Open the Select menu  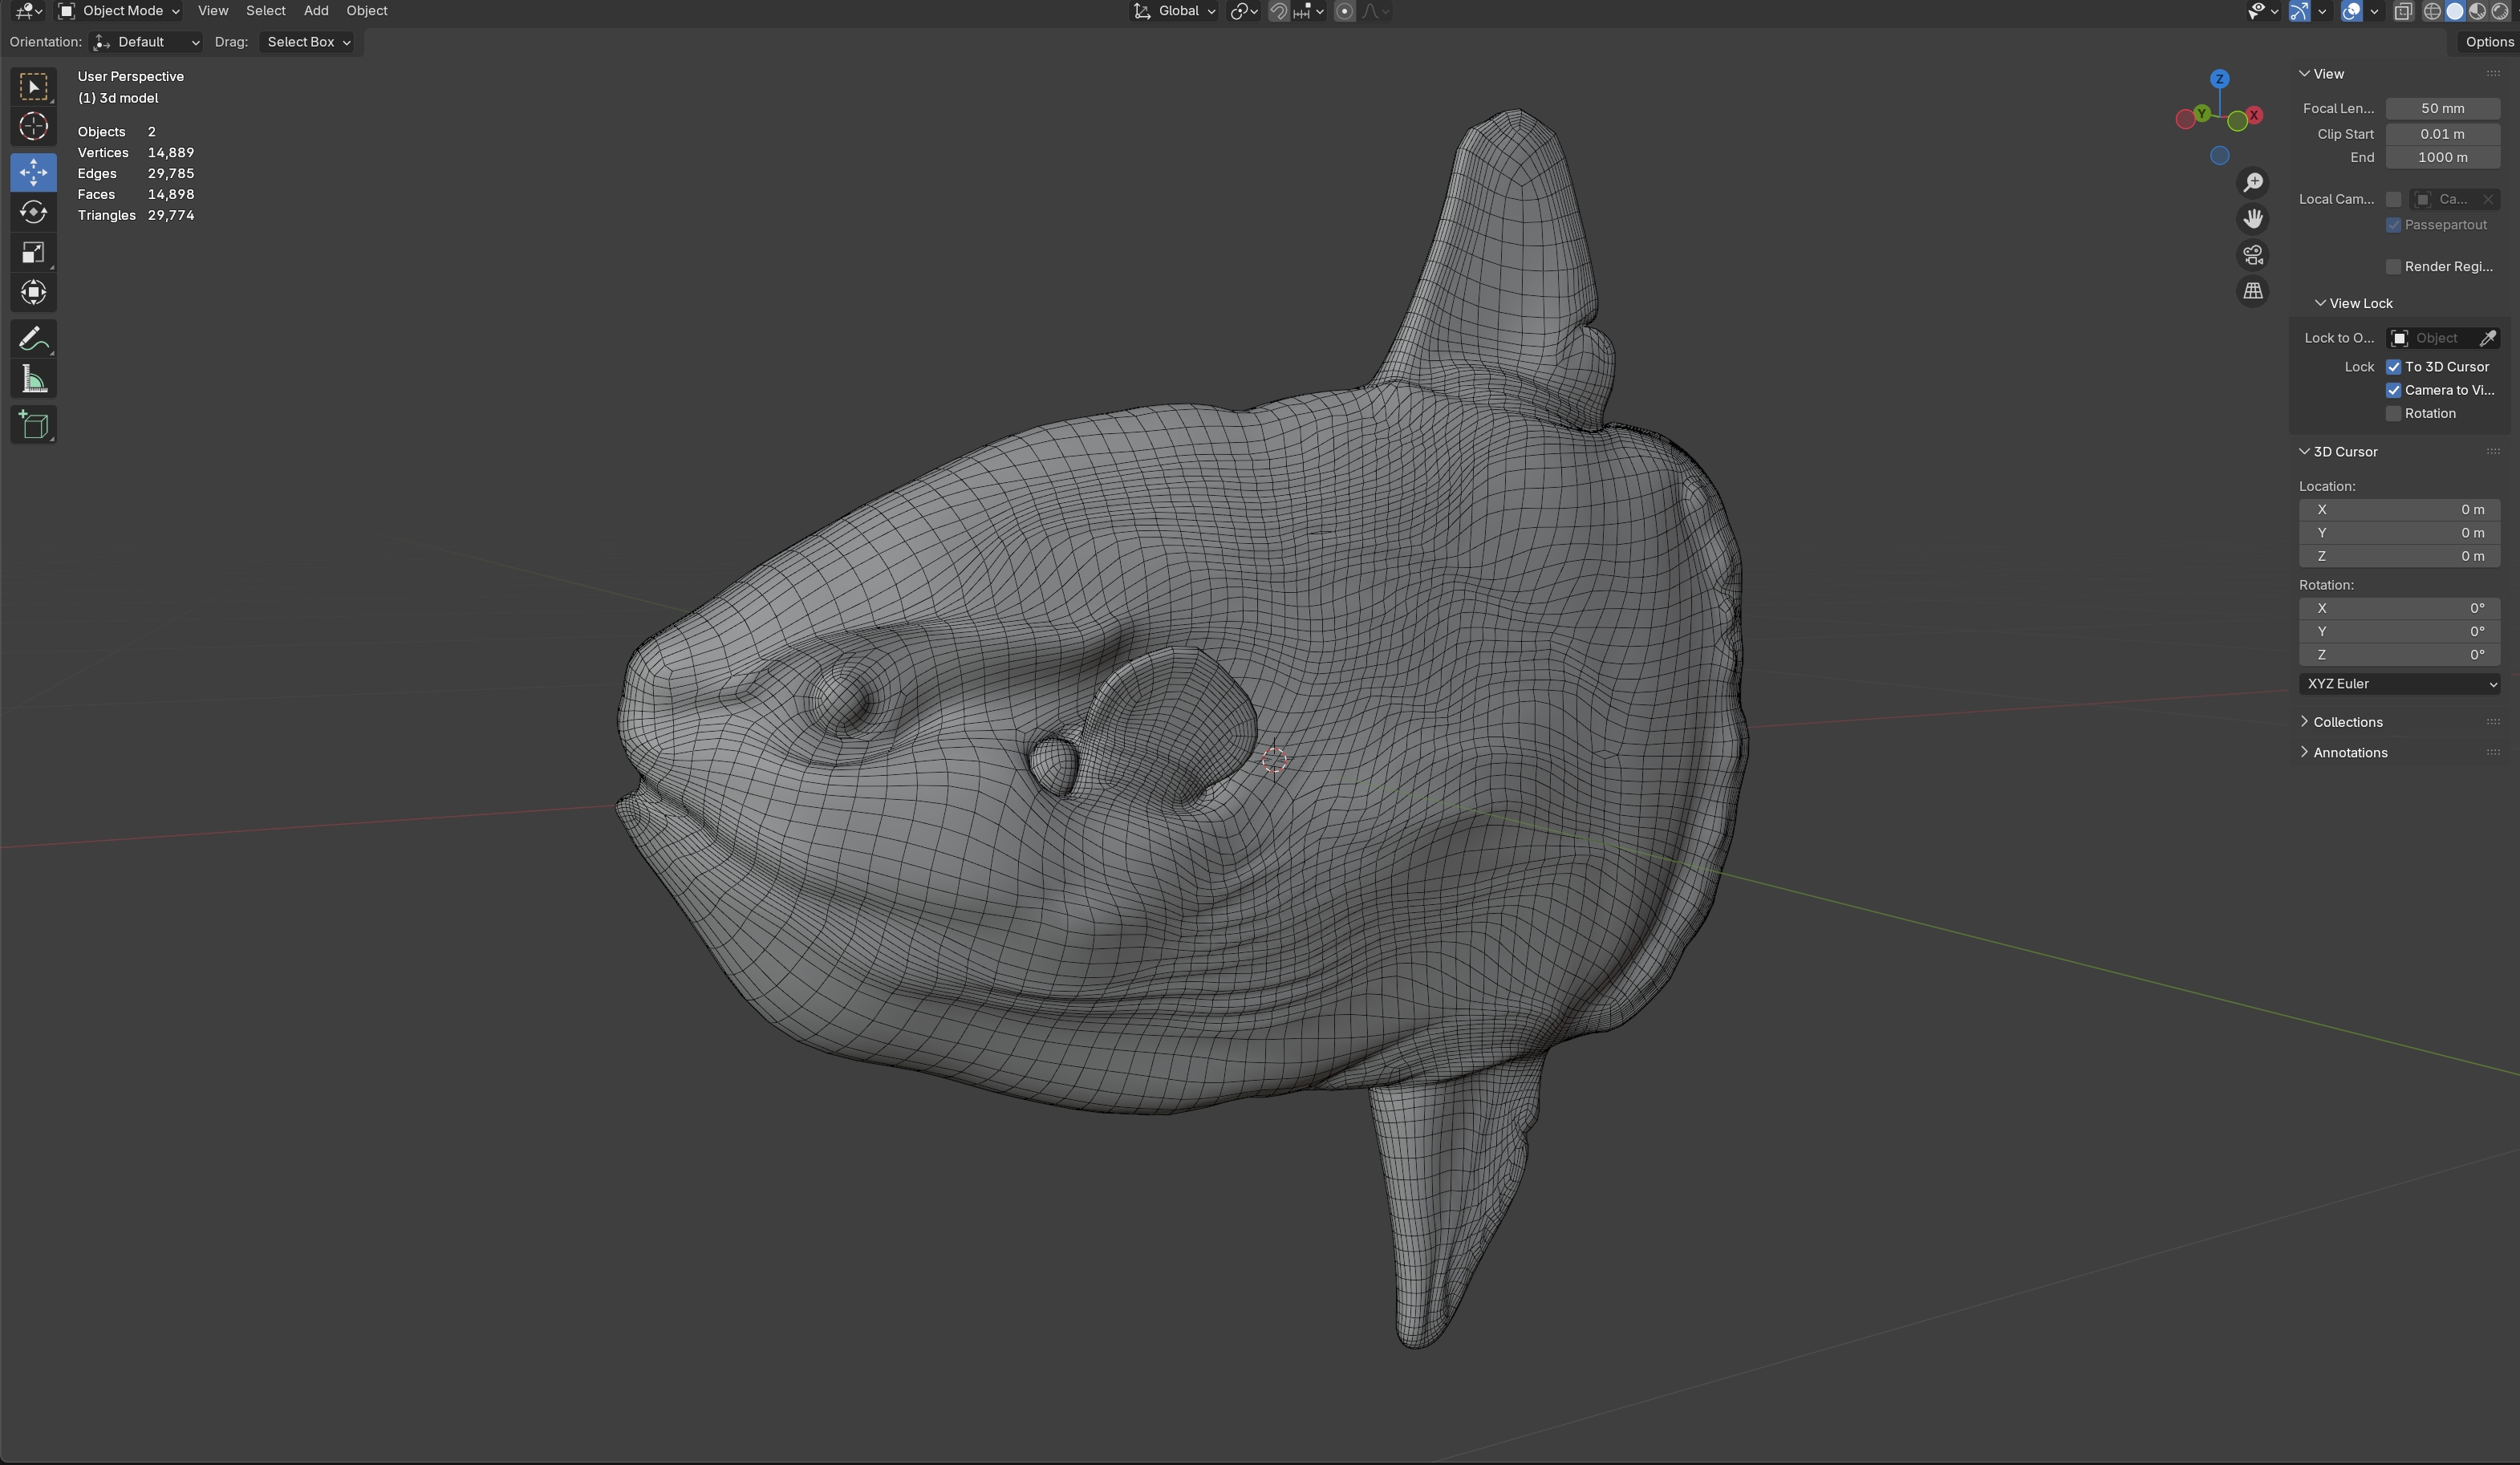tap(265, 11)
